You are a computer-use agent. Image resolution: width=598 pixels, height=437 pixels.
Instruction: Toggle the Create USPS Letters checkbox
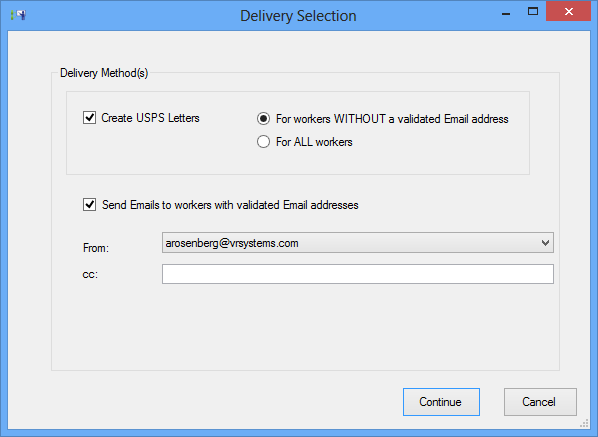point(90,117)
